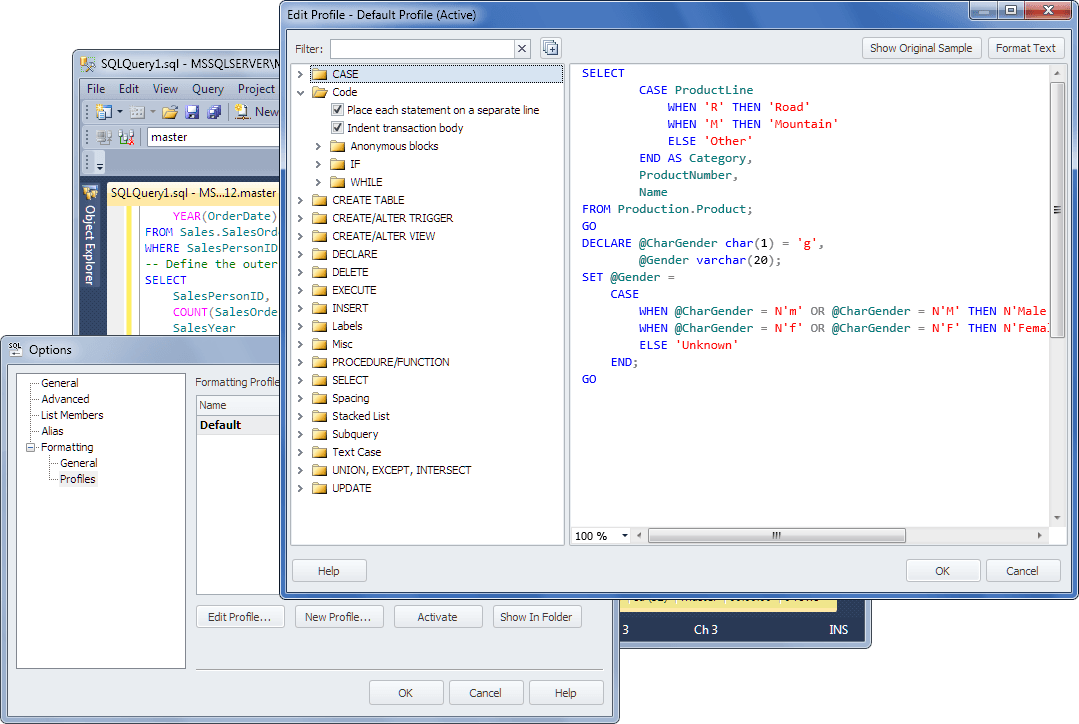Click the Change Connection toolbar icon
The height and width of the screenshot is (724, 1079).
[125, 137]
